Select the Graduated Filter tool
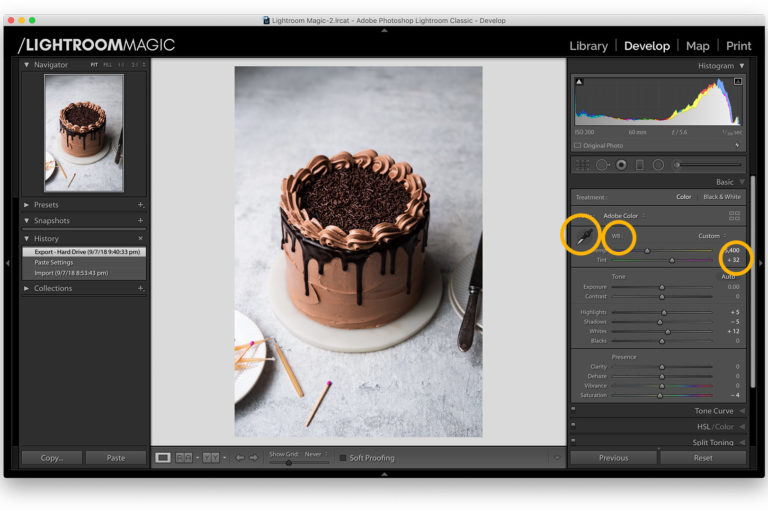The image size is (768, 511). point(640,165)
